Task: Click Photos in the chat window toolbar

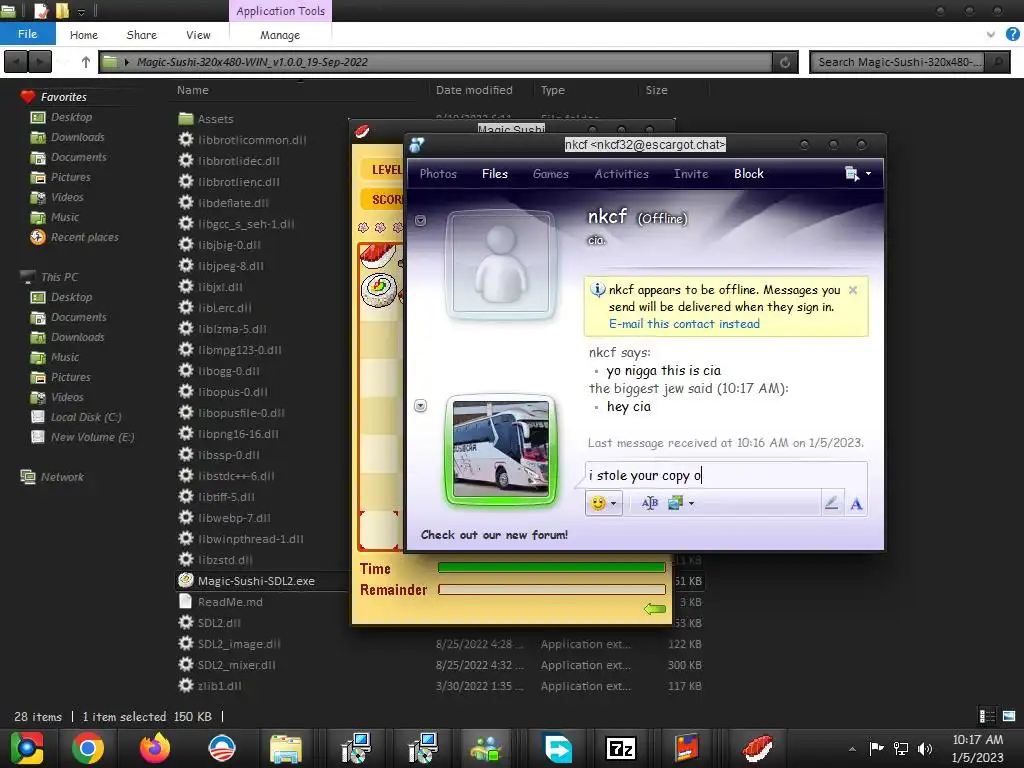Action: point(438,174)
